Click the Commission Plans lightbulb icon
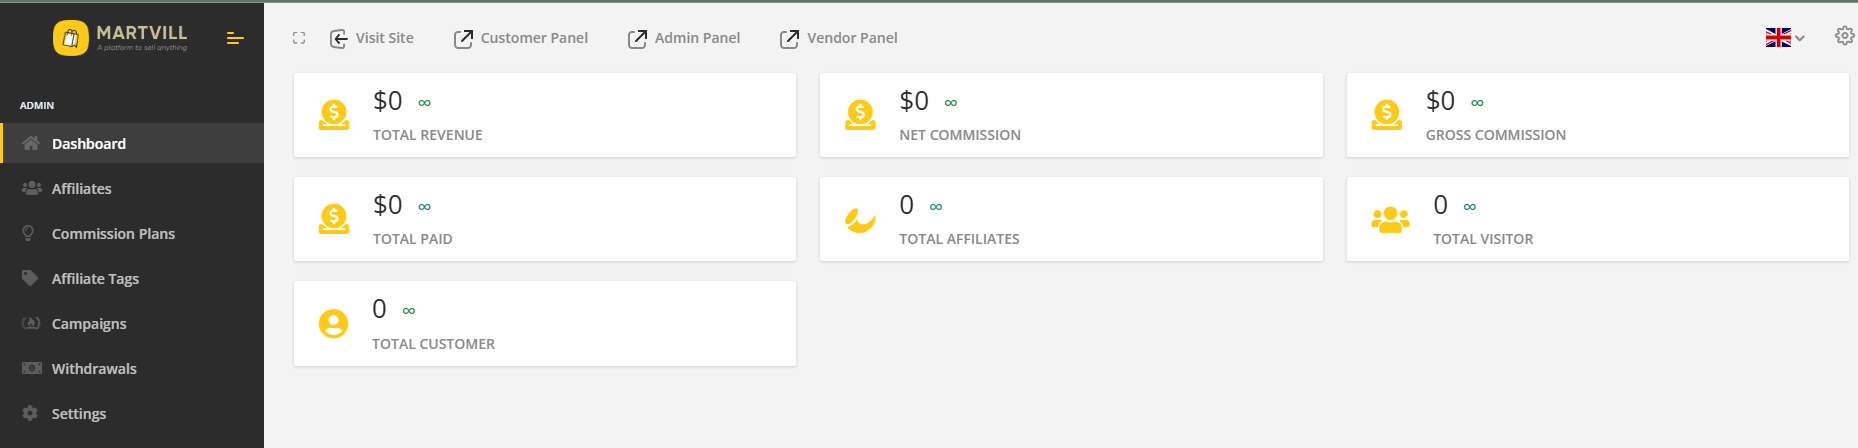 pyautogui.click(x=30, y=233)
